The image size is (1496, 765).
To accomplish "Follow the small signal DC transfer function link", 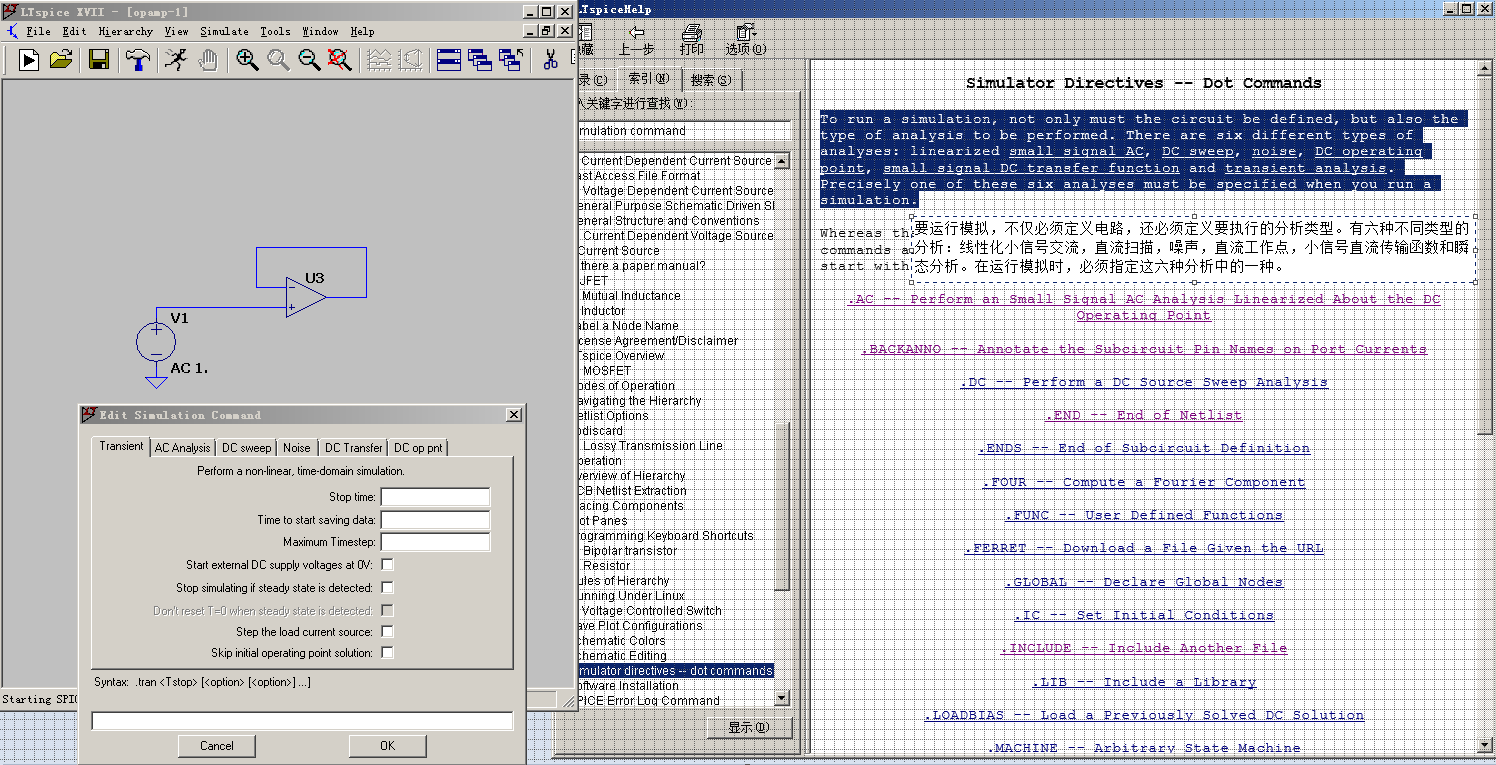I will click(1031, 168).
